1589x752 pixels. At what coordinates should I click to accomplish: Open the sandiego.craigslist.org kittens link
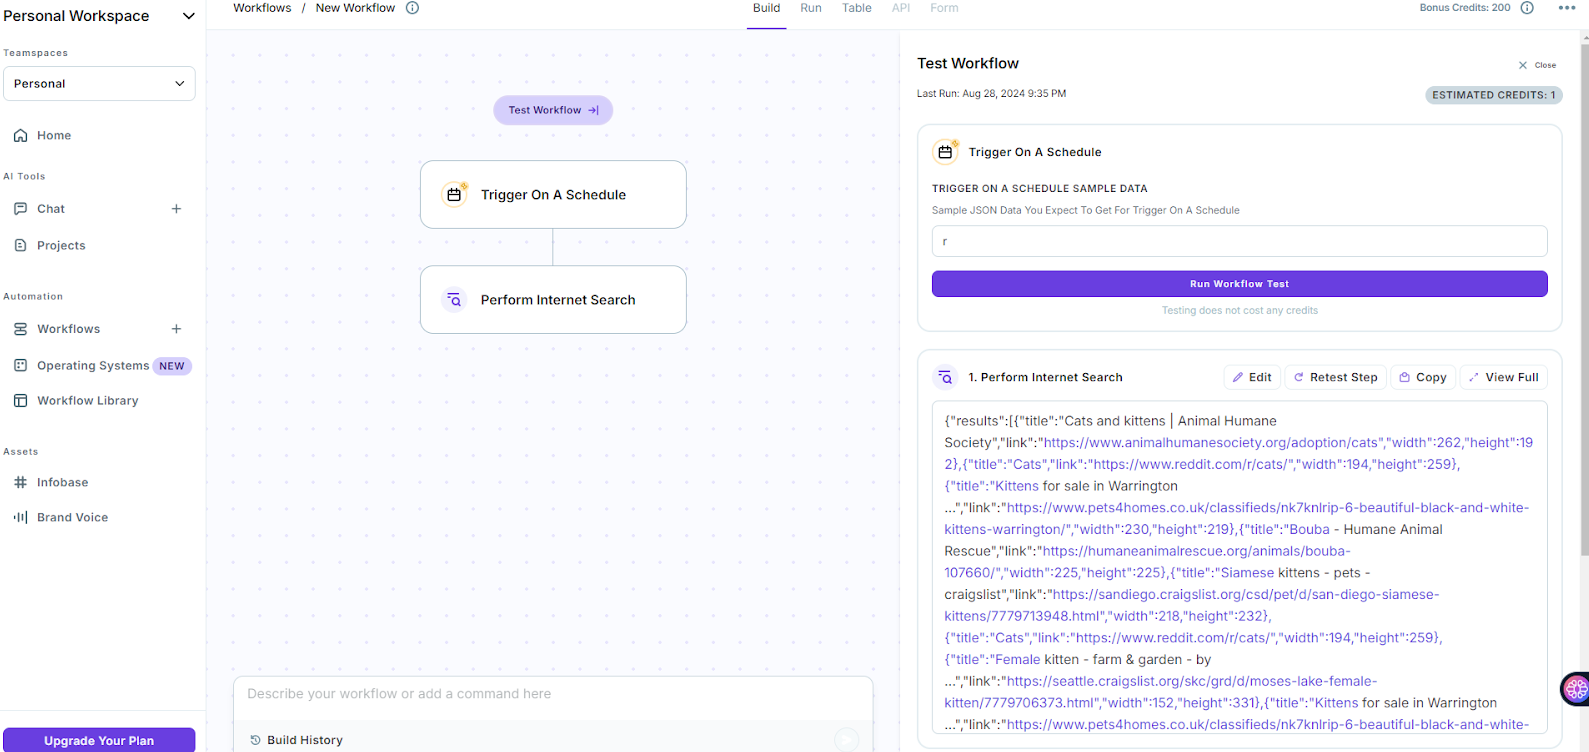pyautogui.click(x=1192, y=605)
